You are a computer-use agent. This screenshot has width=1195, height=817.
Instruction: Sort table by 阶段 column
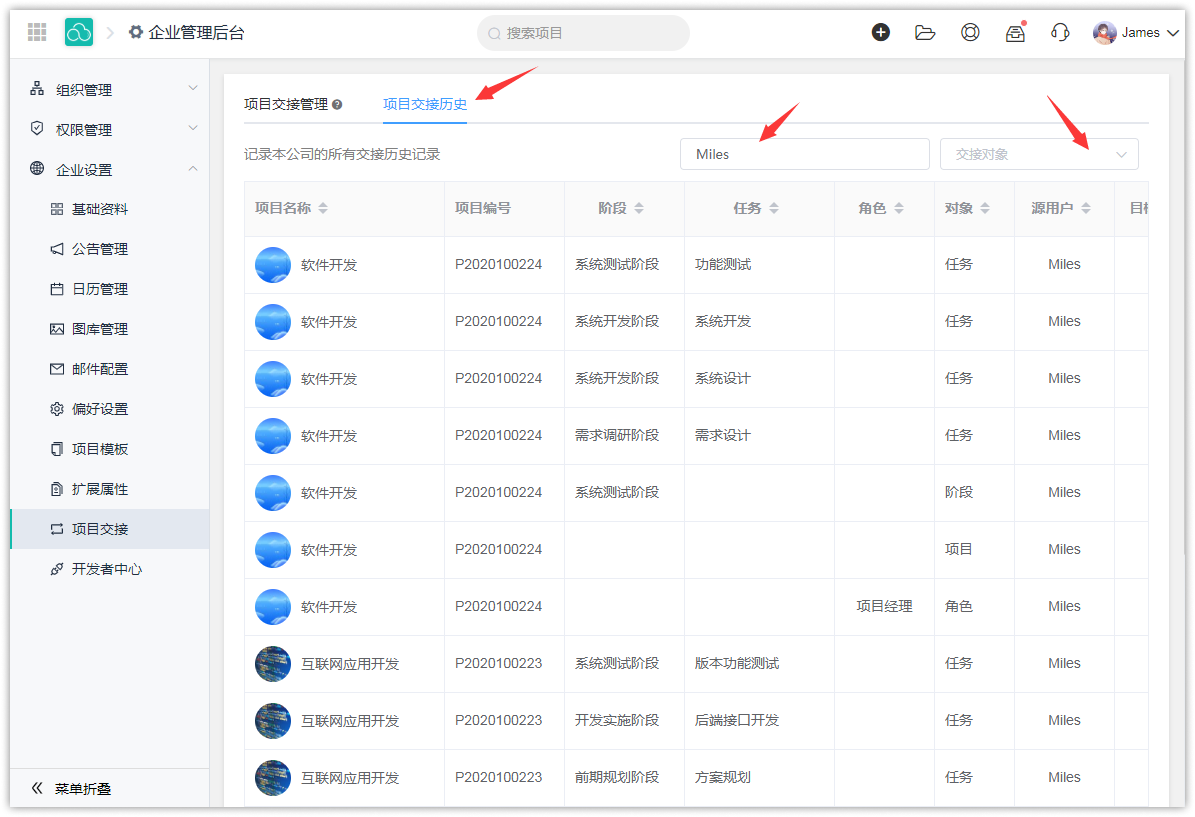(x=639, y=208)
